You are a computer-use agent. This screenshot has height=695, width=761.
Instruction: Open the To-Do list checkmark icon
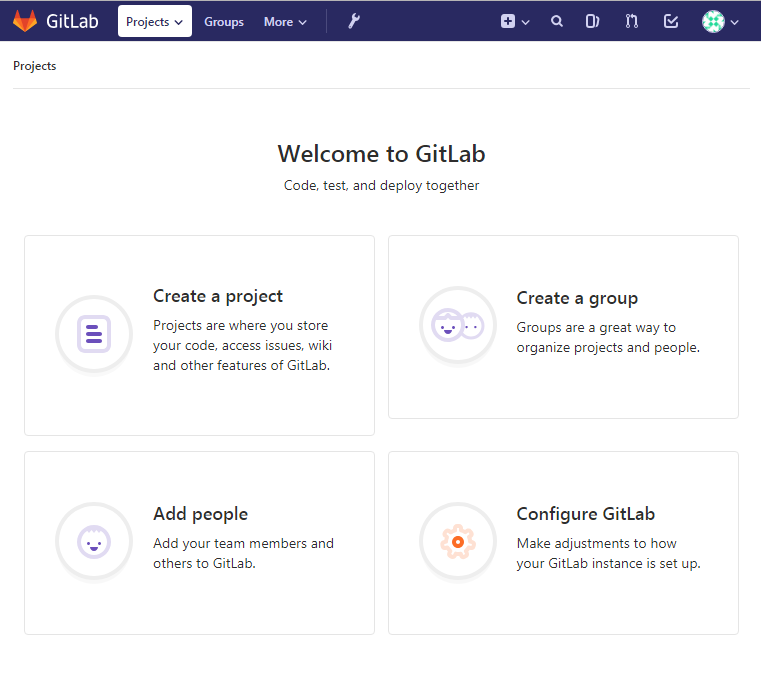[x=671, y=21]
